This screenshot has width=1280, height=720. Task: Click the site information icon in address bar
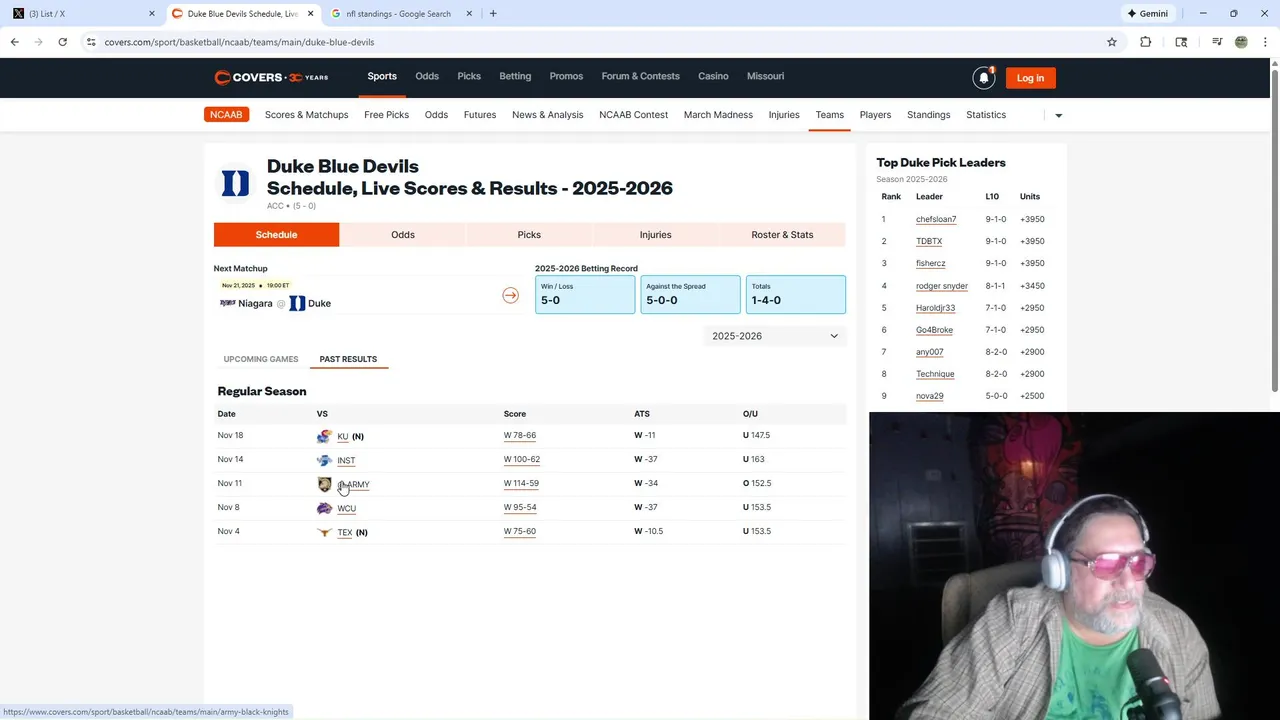coord(91,42)
